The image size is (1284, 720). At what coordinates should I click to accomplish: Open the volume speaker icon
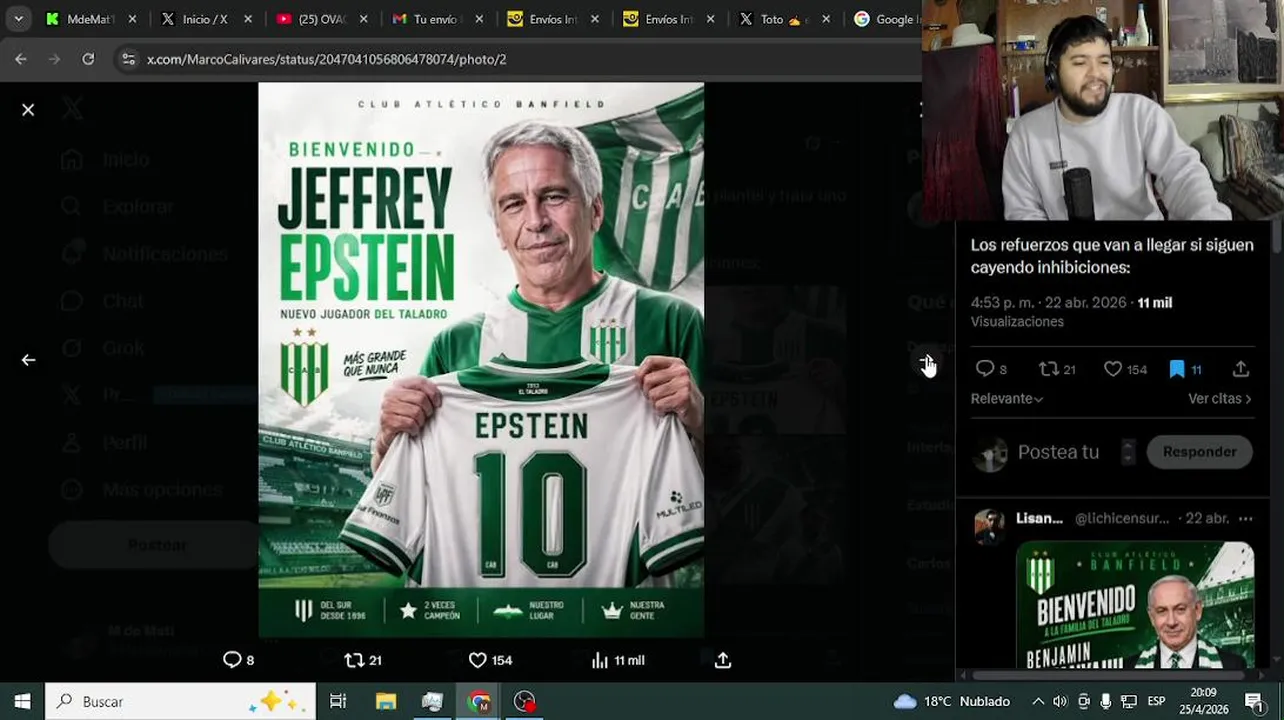coord(1060,701)
